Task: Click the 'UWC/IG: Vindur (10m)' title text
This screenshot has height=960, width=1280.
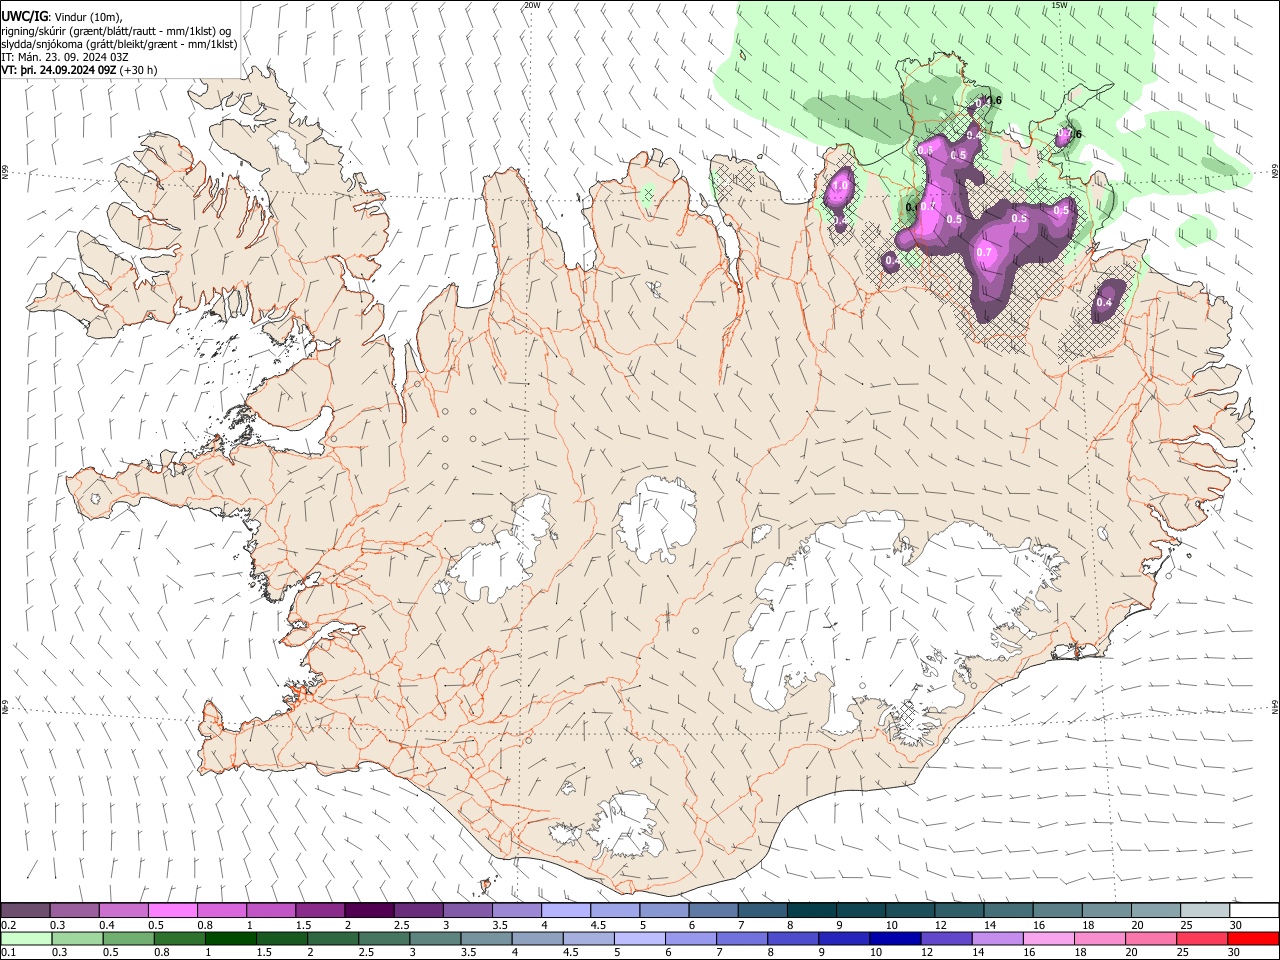Action: click(62, 16)
